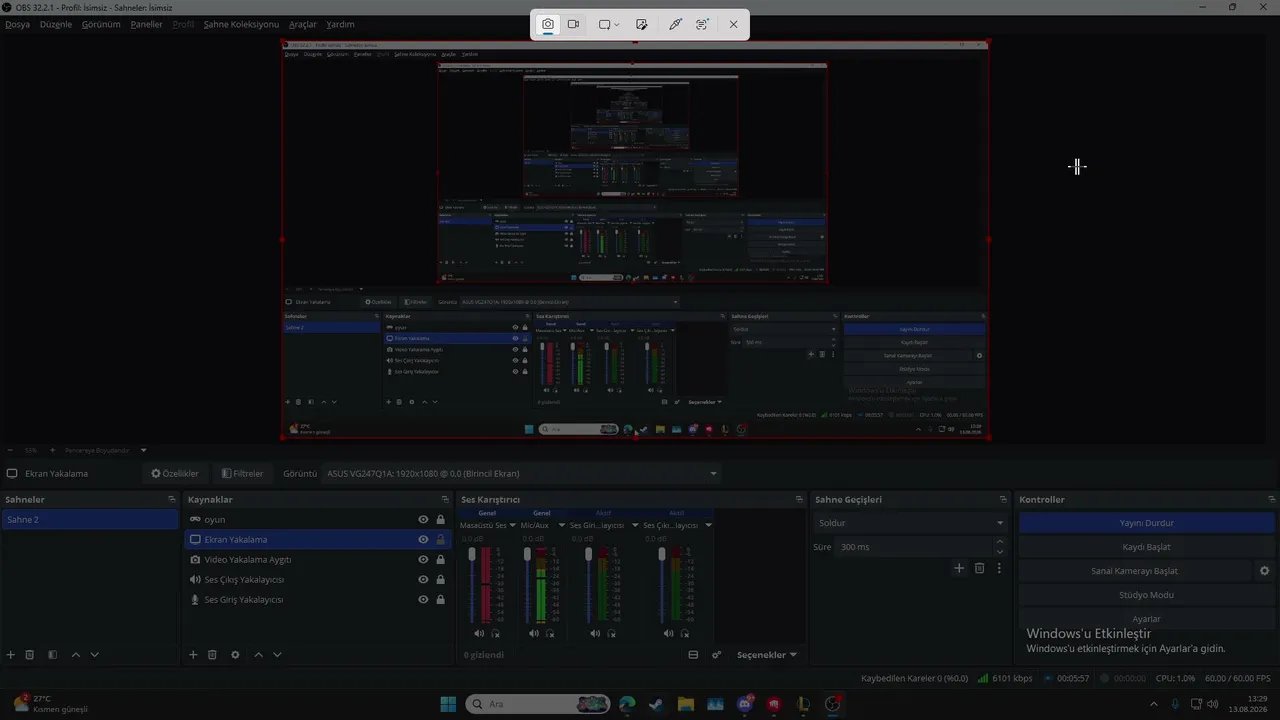Open Masaüstü Ses channel options arrow

click(x=513, y=525)
